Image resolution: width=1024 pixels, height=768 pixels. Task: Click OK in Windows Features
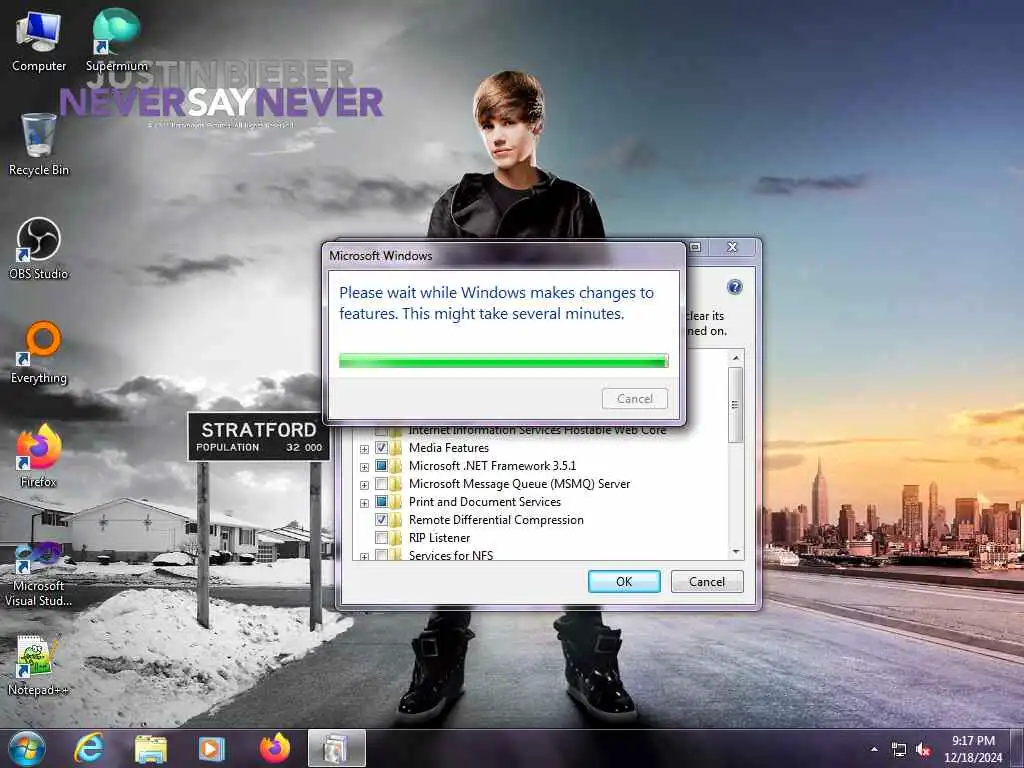click(x=624, y=581)
